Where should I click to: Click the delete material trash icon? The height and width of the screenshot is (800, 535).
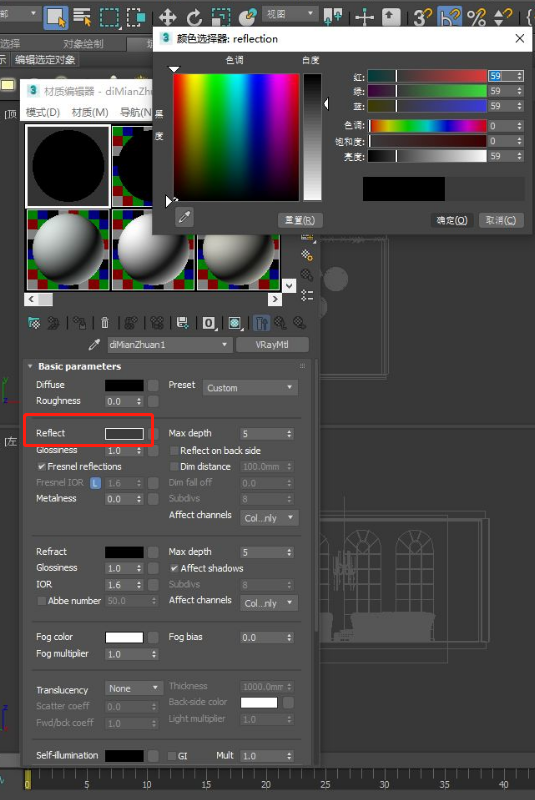(105, 323)
